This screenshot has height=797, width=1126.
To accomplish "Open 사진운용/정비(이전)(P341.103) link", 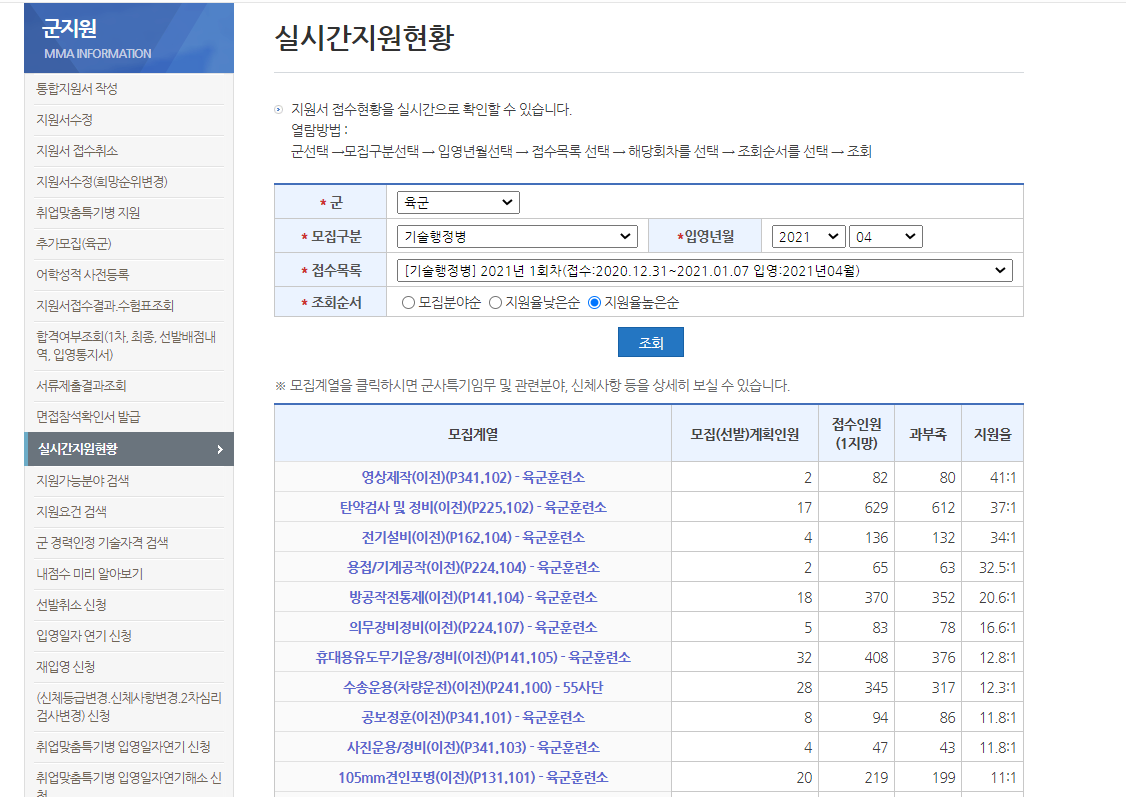I will pos(473,747).
